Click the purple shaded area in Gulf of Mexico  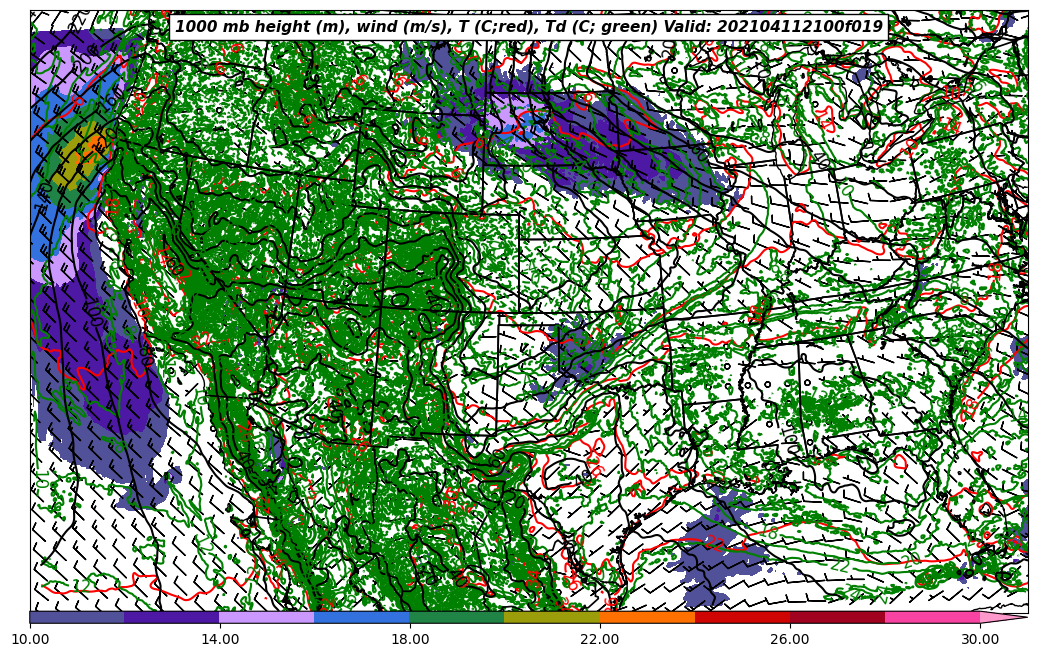[715, 555]
